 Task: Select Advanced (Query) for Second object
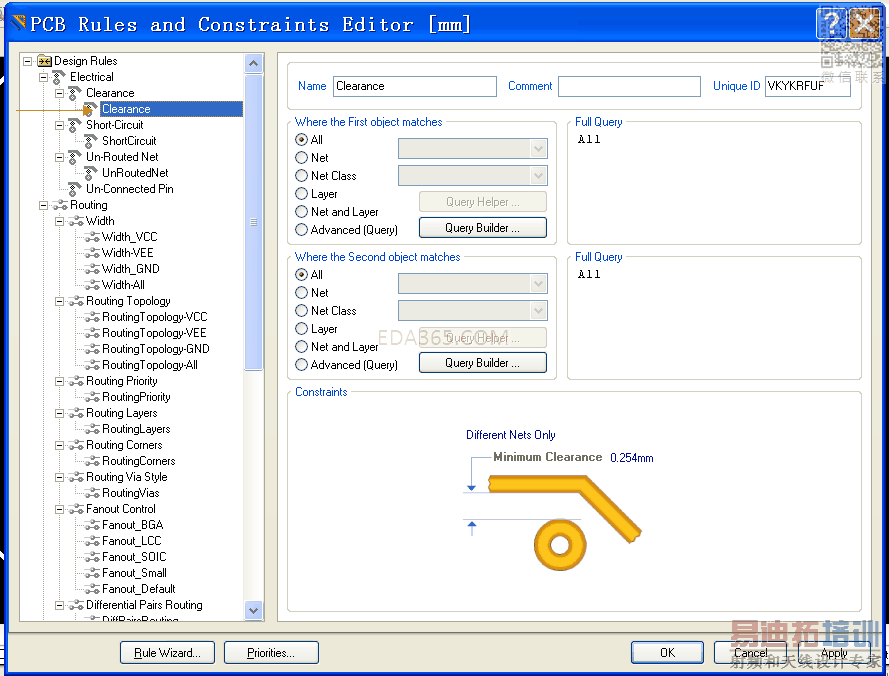point(302,365)
